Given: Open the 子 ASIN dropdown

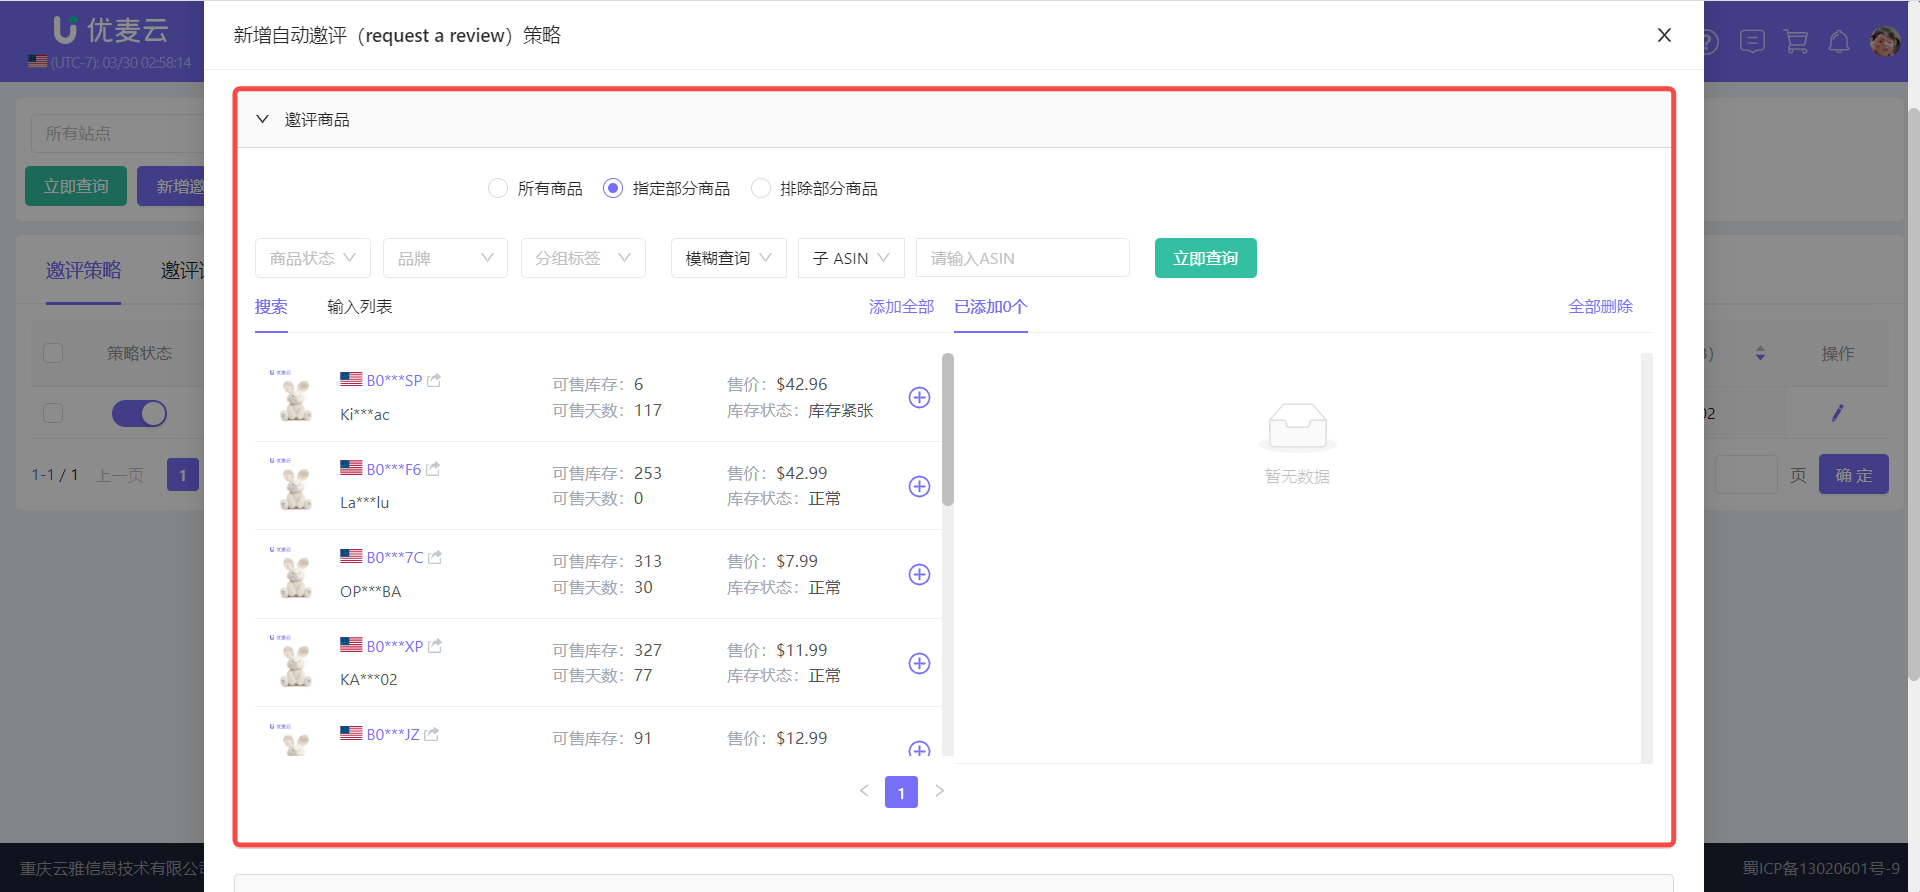Looking at the screenshot, I should point(851,258).
